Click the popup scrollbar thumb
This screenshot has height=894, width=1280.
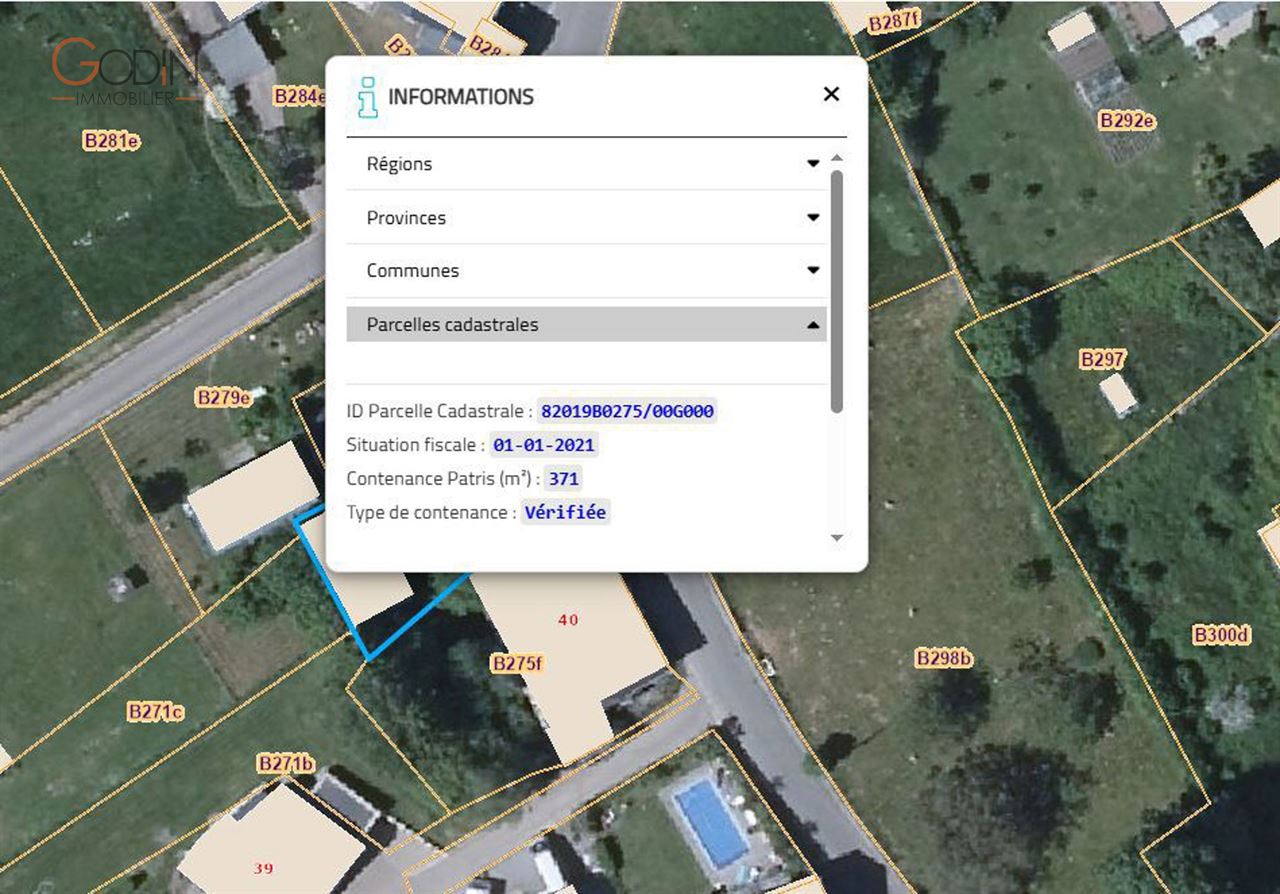[837, 290]
